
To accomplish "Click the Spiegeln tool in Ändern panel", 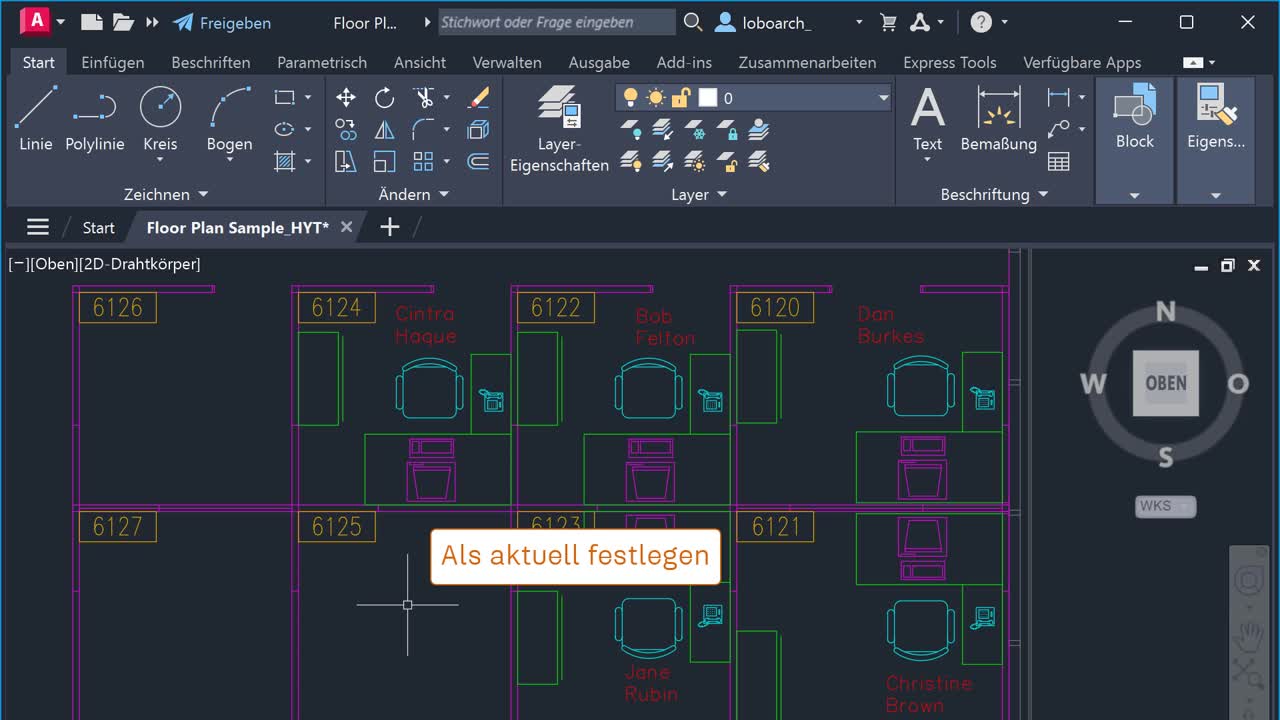I will [x=385, y=129].
